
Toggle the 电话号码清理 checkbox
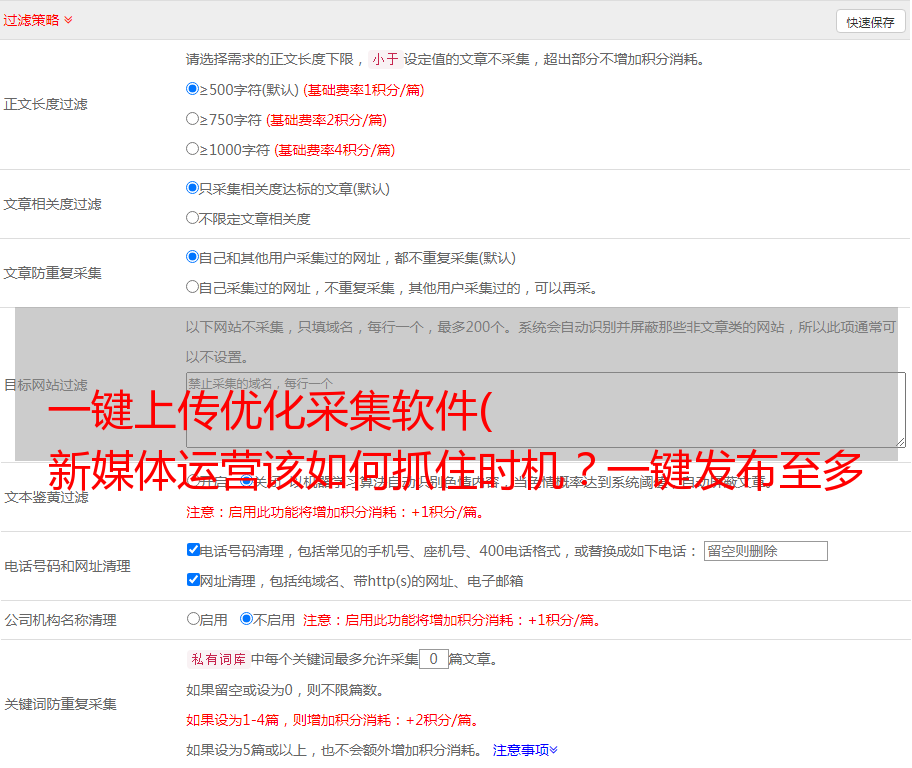193,550
